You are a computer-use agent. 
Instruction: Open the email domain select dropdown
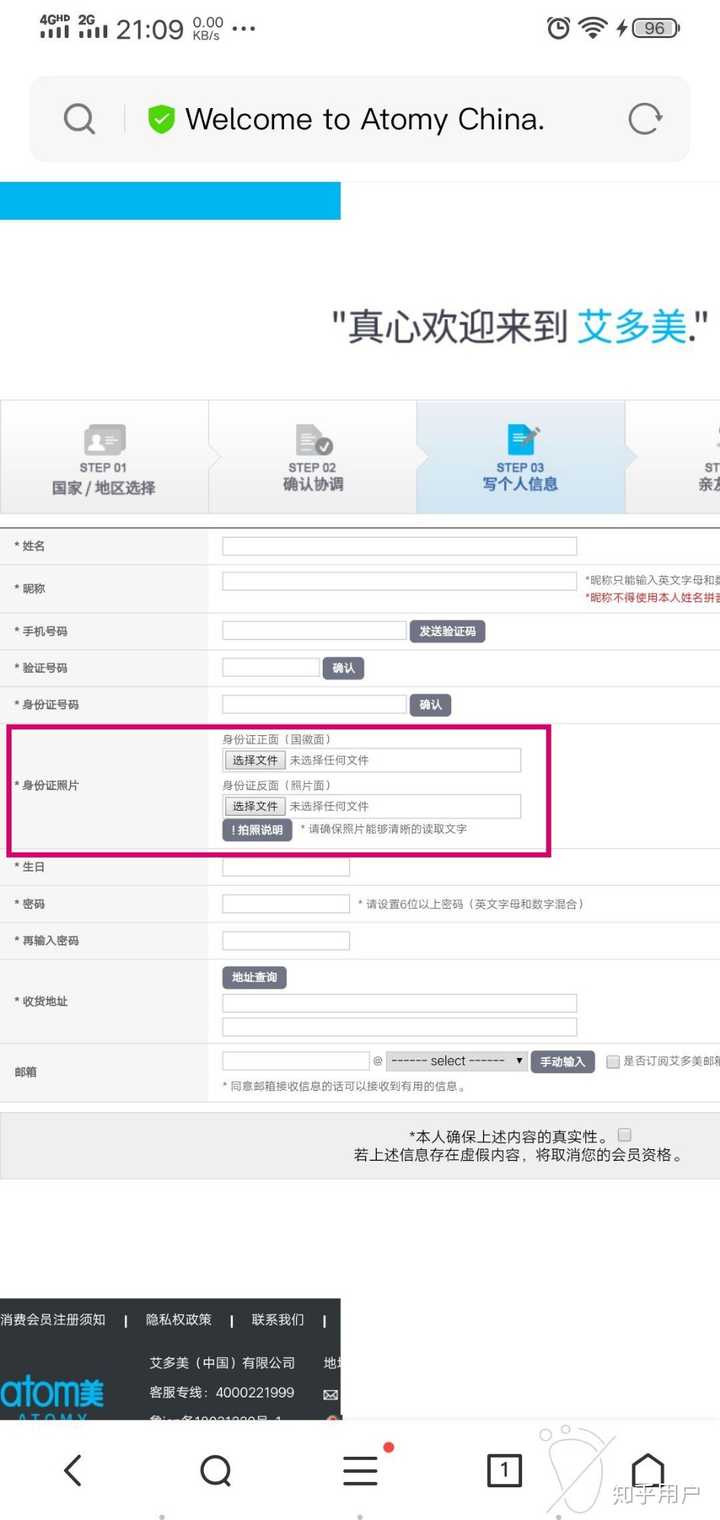457,1061
